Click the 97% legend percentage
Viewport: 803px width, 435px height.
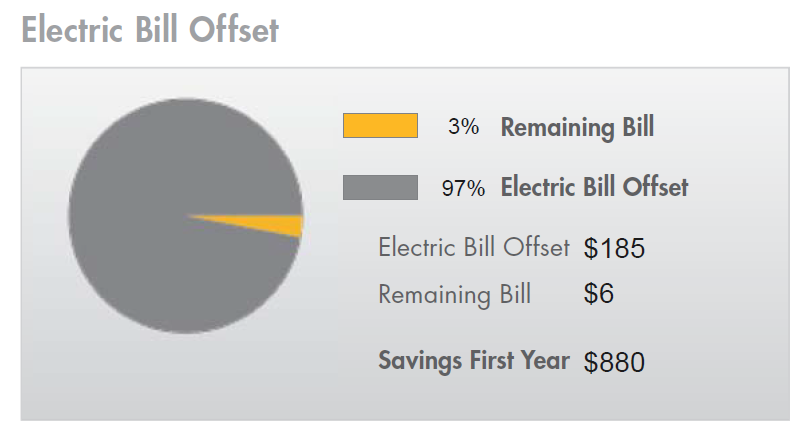coord(463,188)
